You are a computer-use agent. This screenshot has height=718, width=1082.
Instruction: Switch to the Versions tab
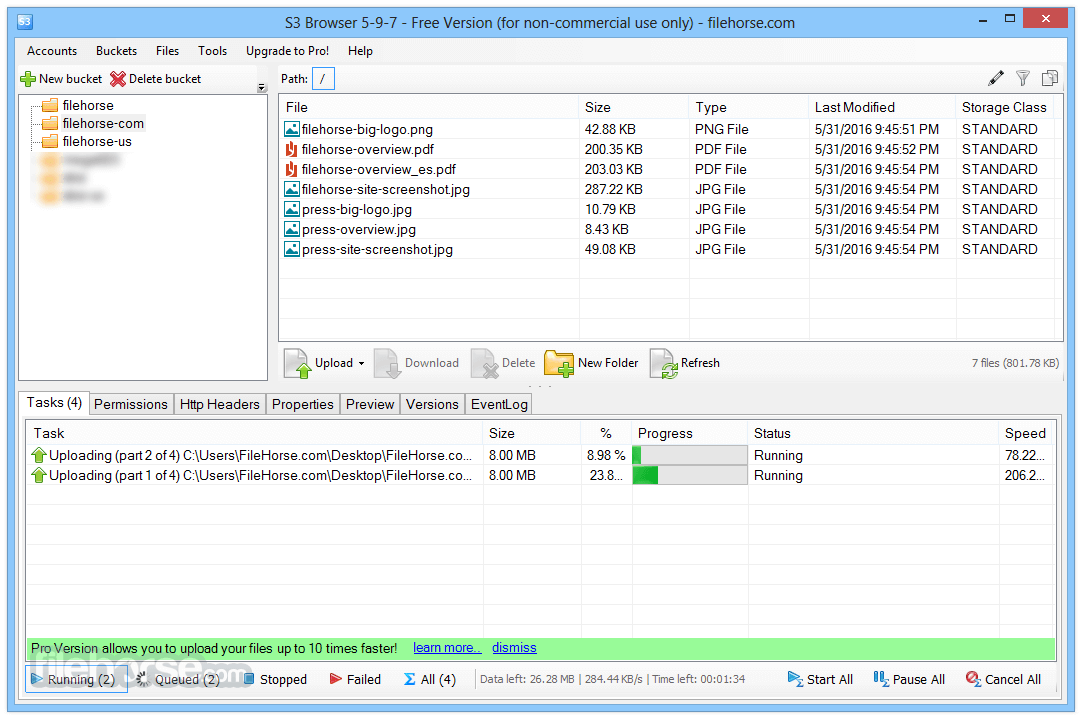[x=432, y=404]
